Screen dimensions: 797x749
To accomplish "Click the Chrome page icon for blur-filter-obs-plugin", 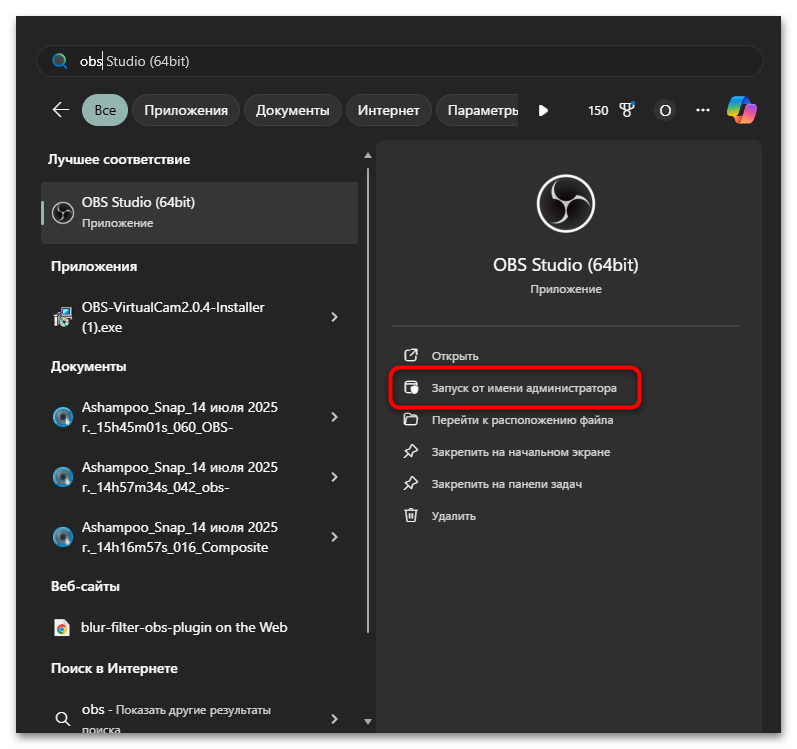I will tap(62, 628).
